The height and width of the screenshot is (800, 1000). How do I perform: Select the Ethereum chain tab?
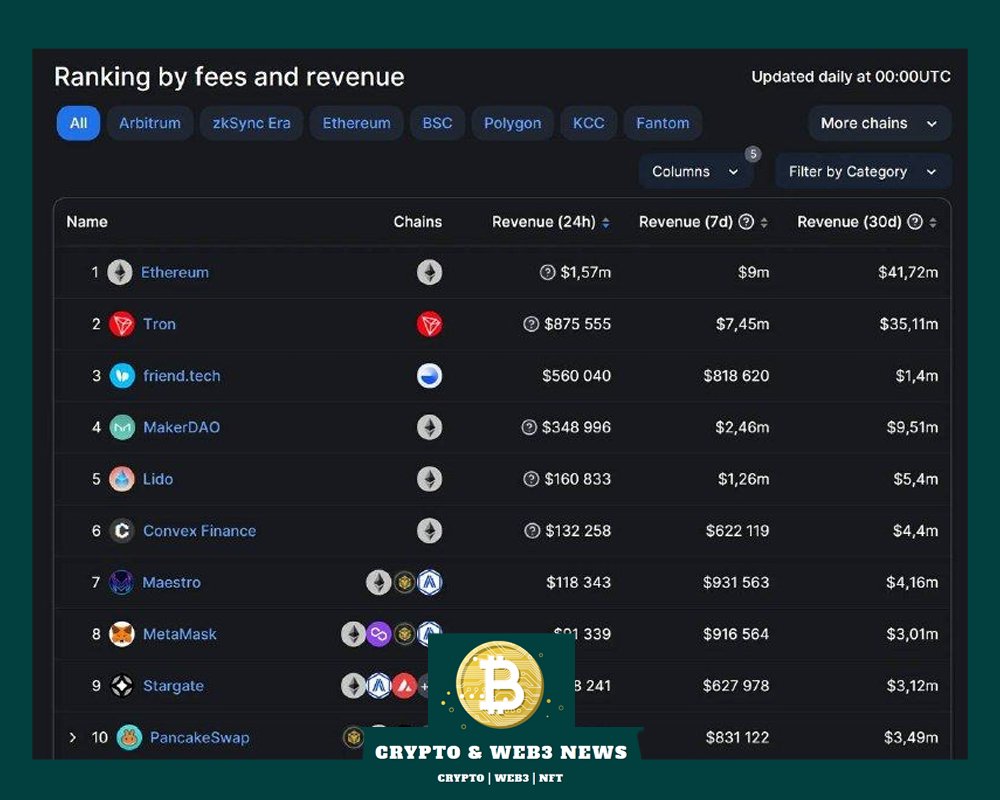[x=357, y=123]
